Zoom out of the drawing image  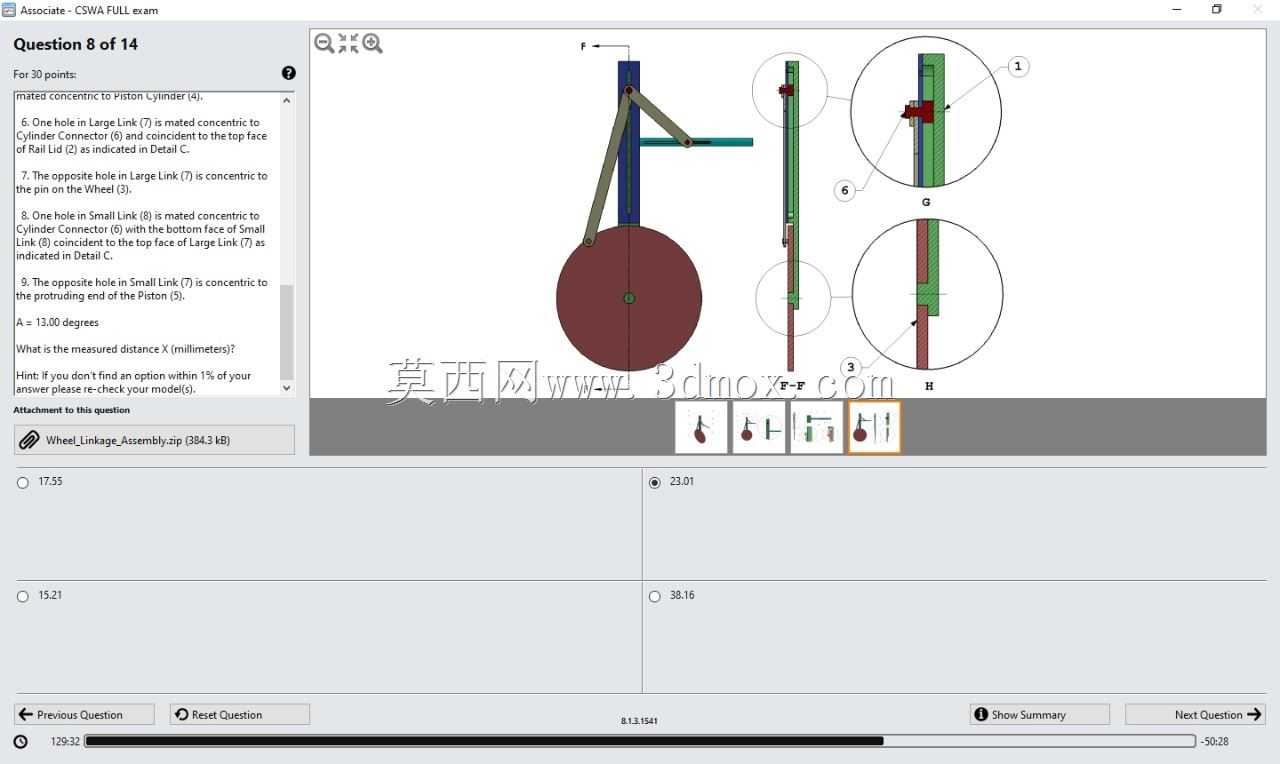[324, 43]
